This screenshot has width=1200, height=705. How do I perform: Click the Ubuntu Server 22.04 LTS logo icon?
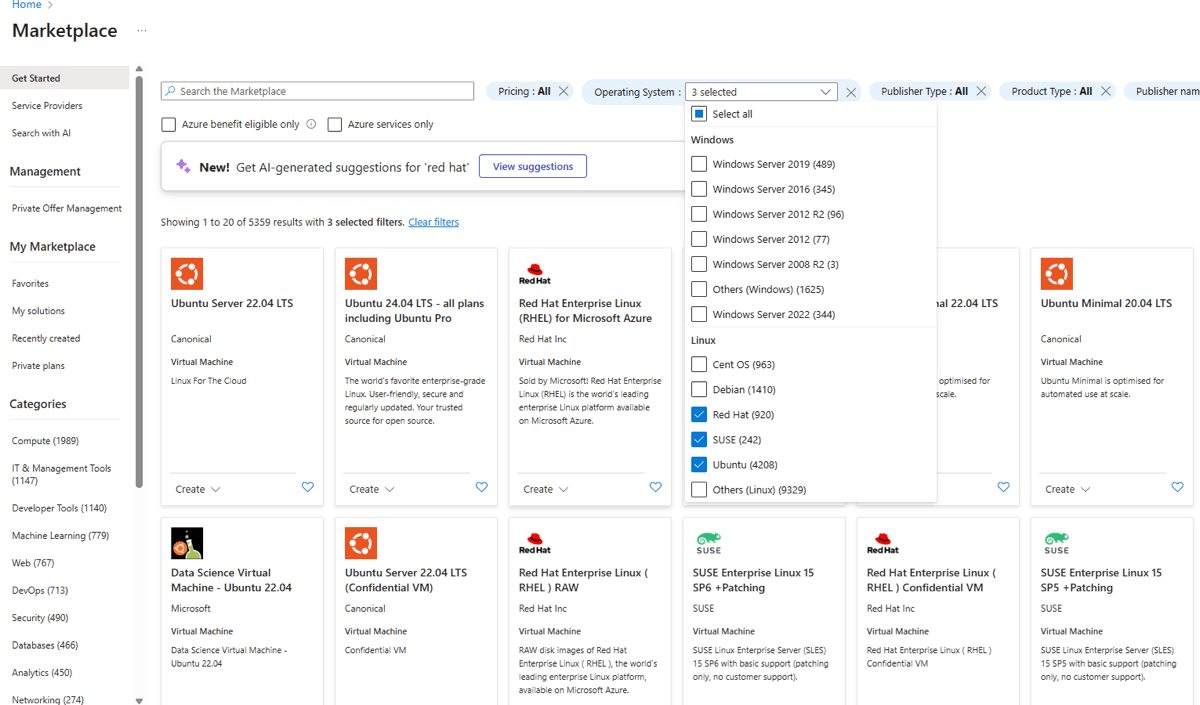[187, 272]
